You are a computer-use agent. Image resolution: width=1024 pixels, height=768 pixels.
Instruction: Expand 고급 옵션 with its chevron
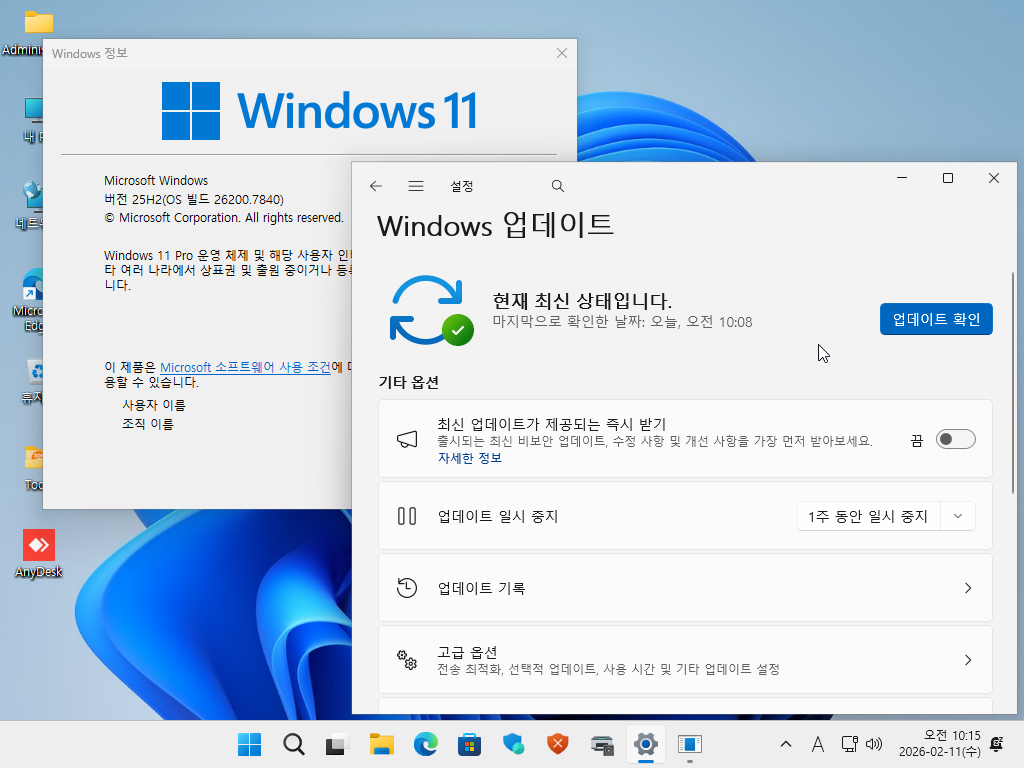click(x=968, y=660)
